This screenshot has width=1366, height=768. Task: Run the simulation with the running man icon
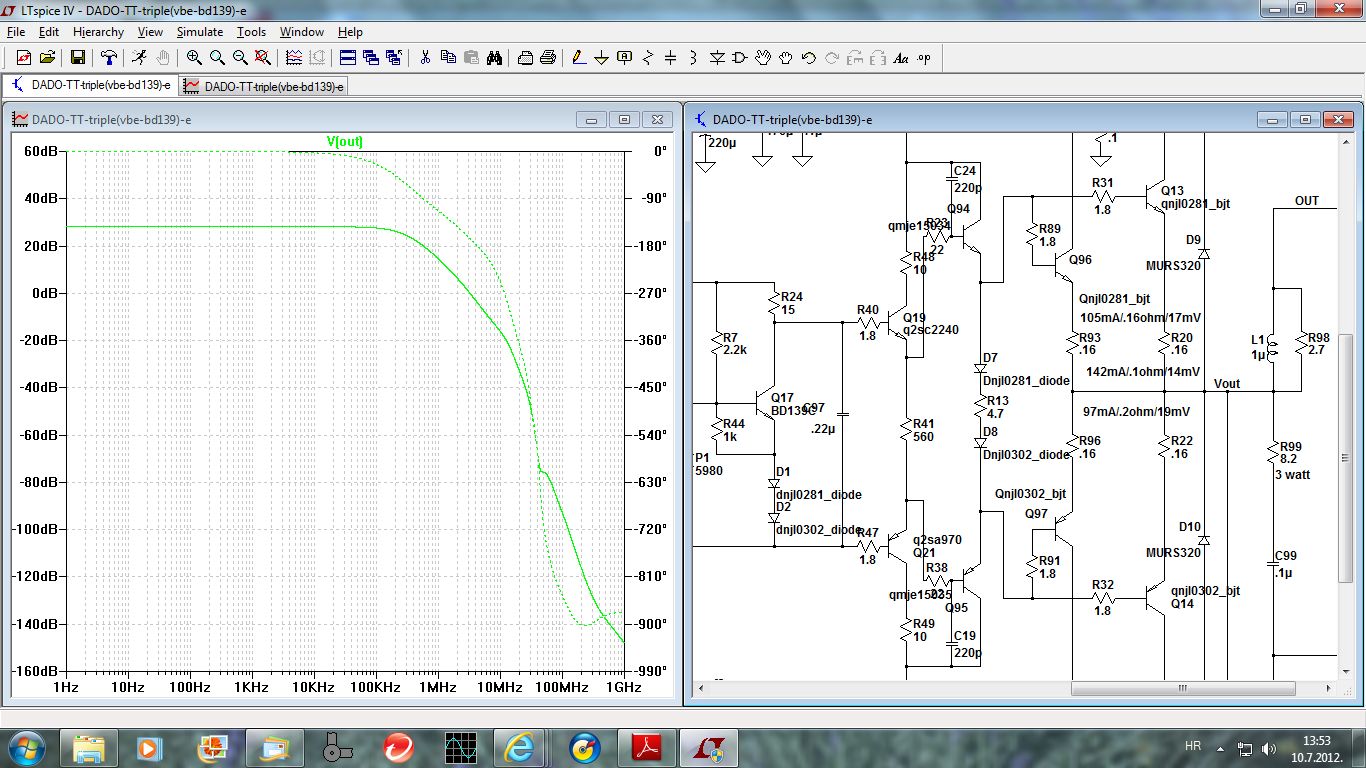(140, 58)
